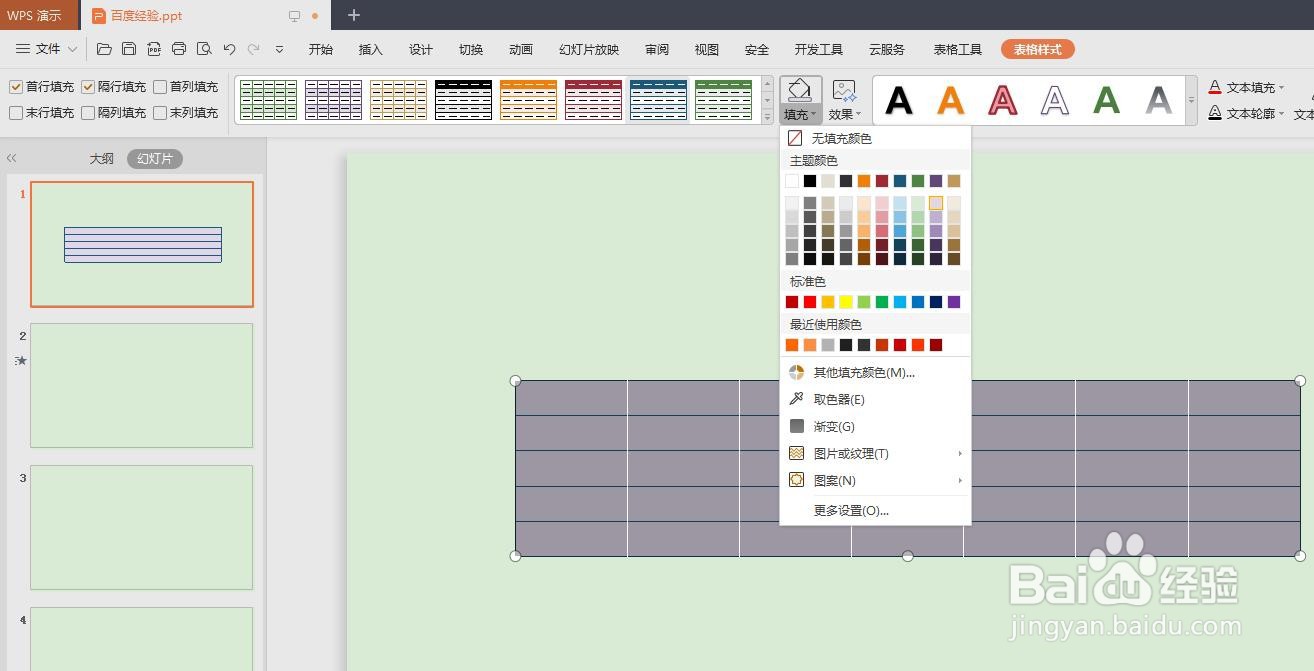Enable the 隔列填充 checkbox
This screenshot has width=1314, height=671.
(x=88, y=113)
